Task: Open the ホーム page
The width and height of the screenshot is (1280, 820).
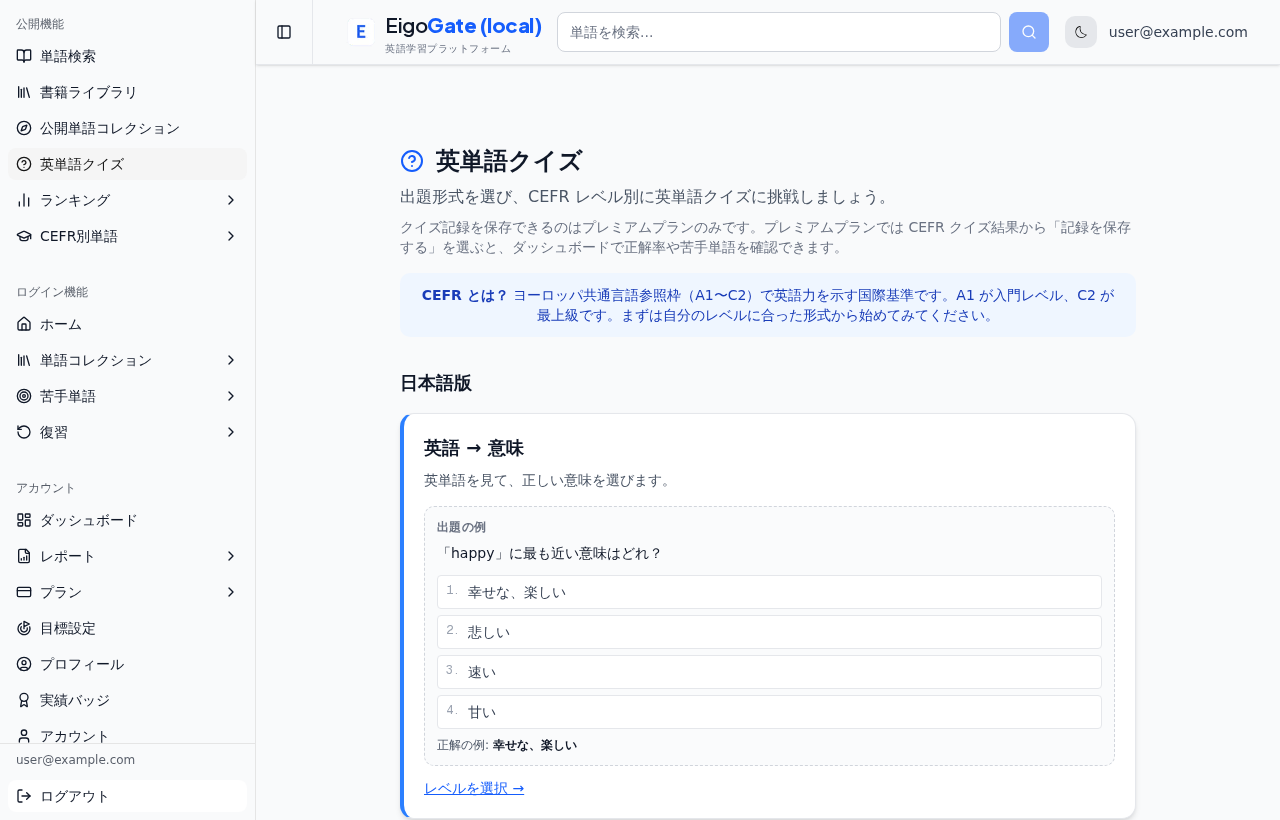Action: [127, 324]
